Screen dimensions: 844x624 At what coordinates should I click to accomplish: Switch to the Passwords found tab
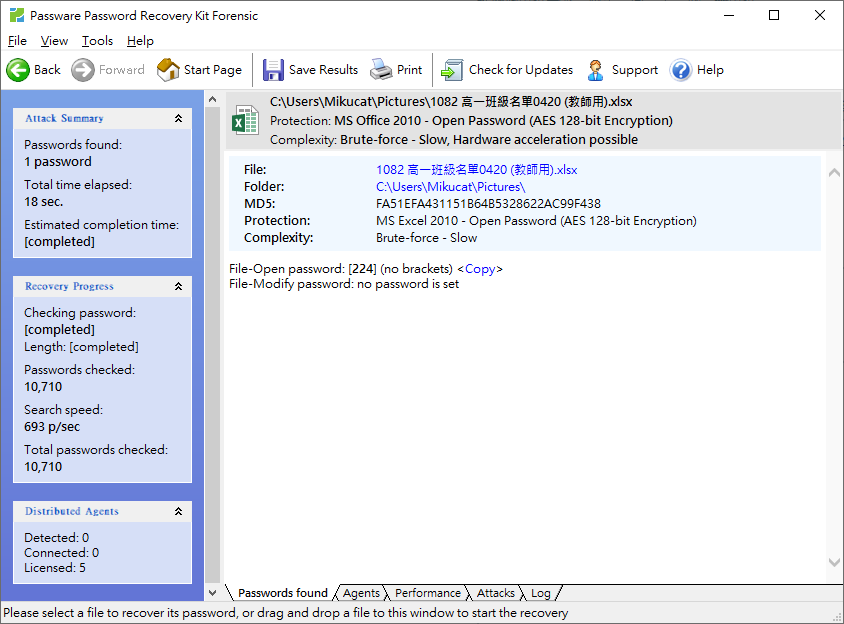[283, 593]
